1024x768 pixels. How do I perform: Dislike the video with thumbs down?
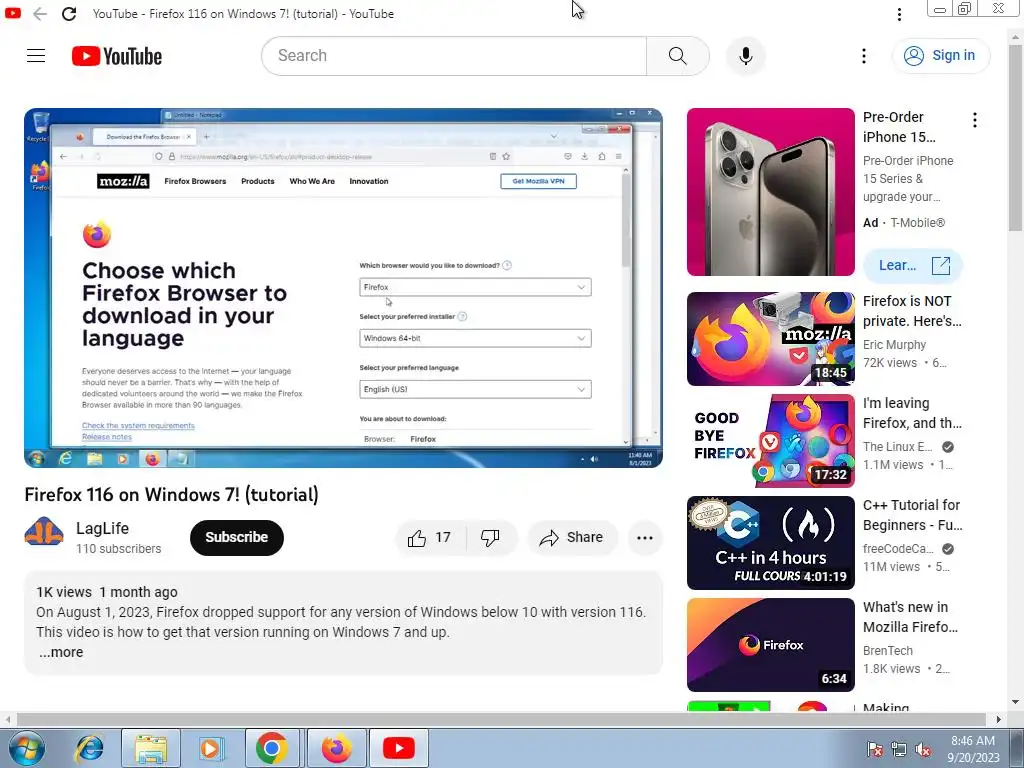point(490,537)
